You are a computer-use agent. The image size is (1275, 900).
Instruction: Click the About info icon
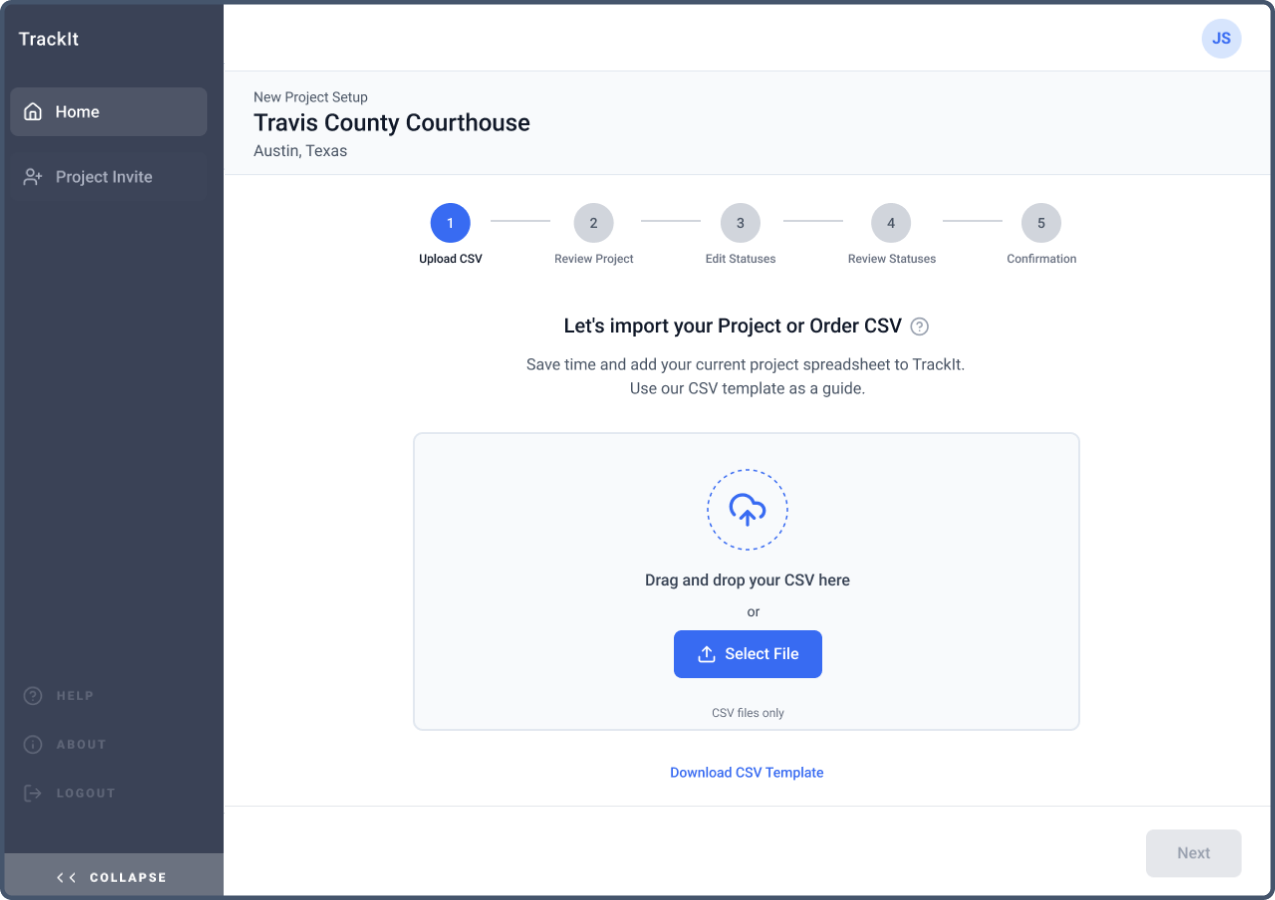tap(33, 745)
